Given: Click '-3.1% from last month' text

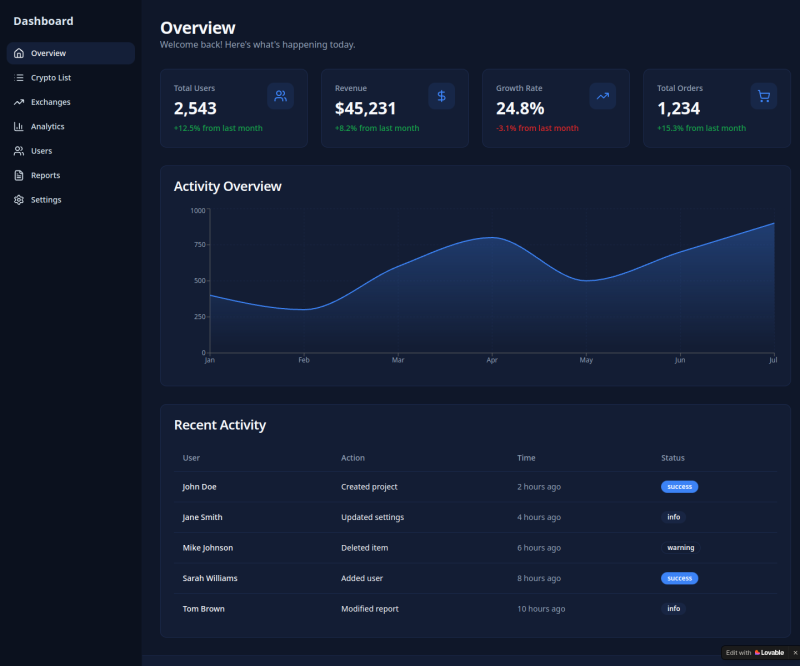Looking at the screenshot, I should click(x=537, y=128).
